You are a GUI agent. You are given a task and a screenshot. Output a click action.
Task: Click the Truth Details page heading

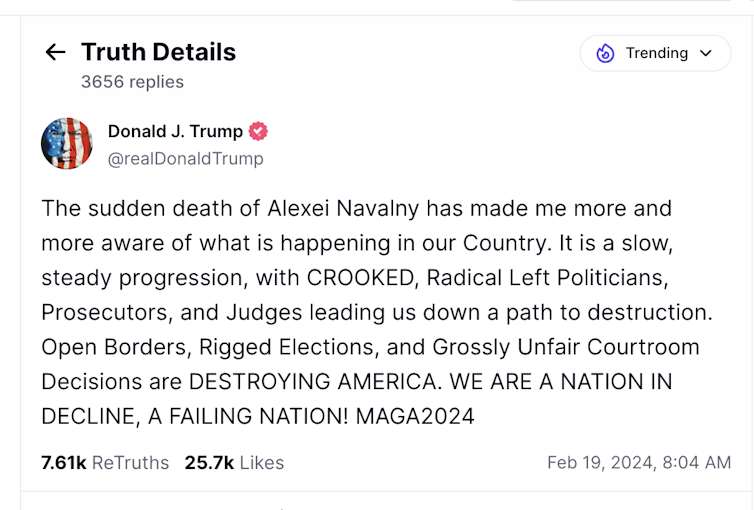pyautogui.click(x=158, y=52)
